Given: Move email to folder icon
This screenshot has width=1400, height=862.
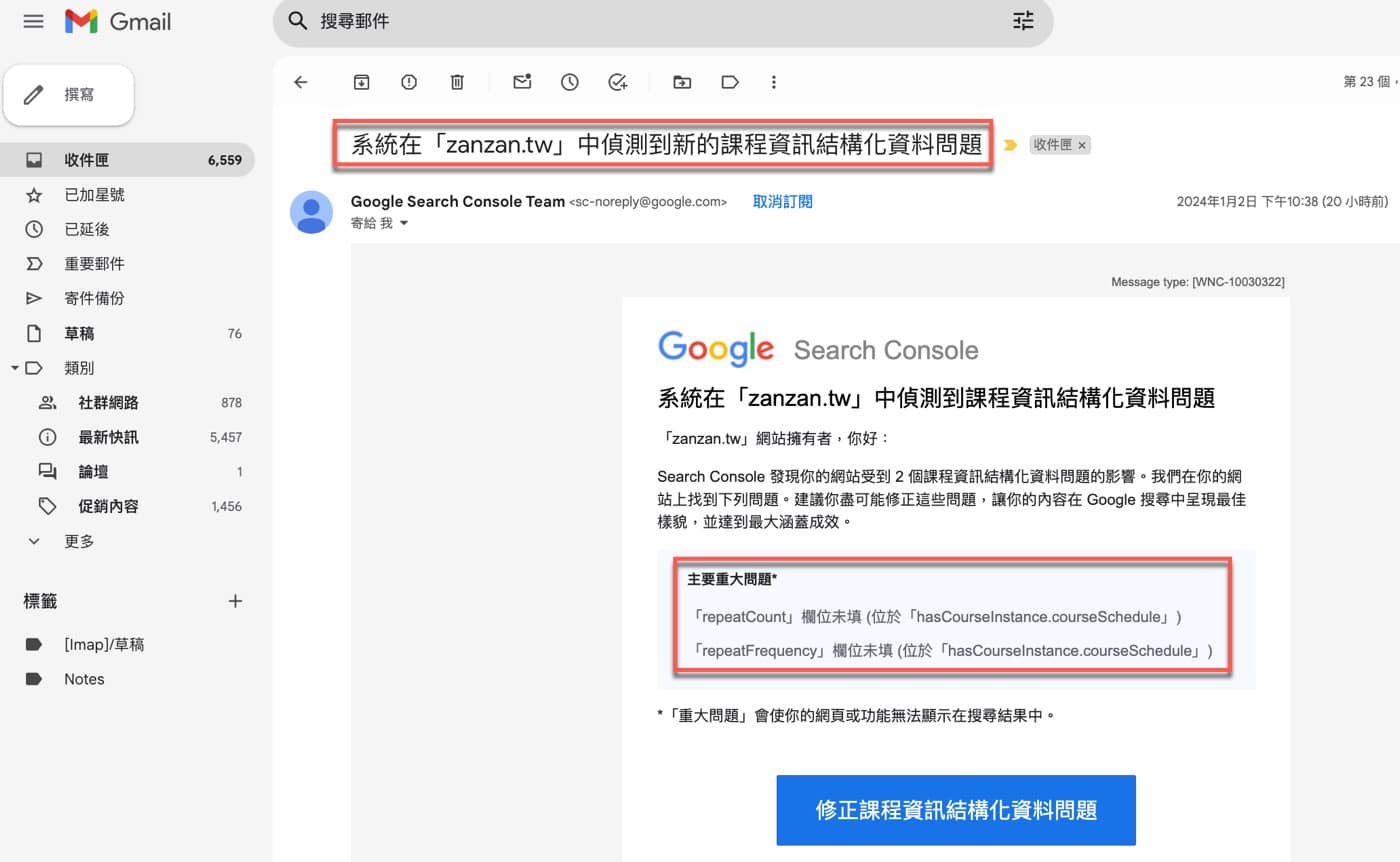Looking at the screenshot, I should click(682, 82).
